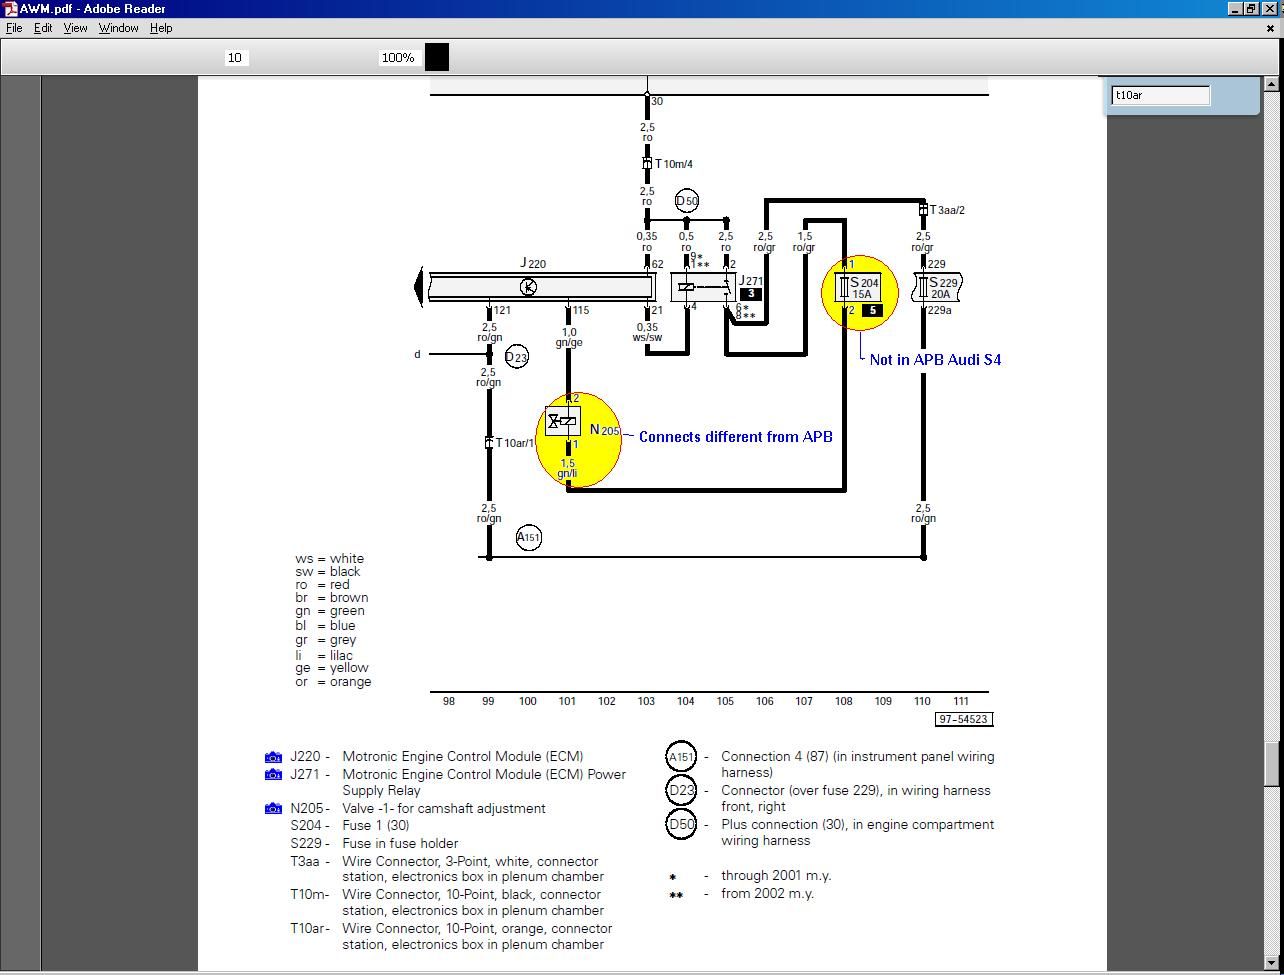Click the 'gn = green' colour code line
Screen dimensions: 1284x975
(329, 611)
